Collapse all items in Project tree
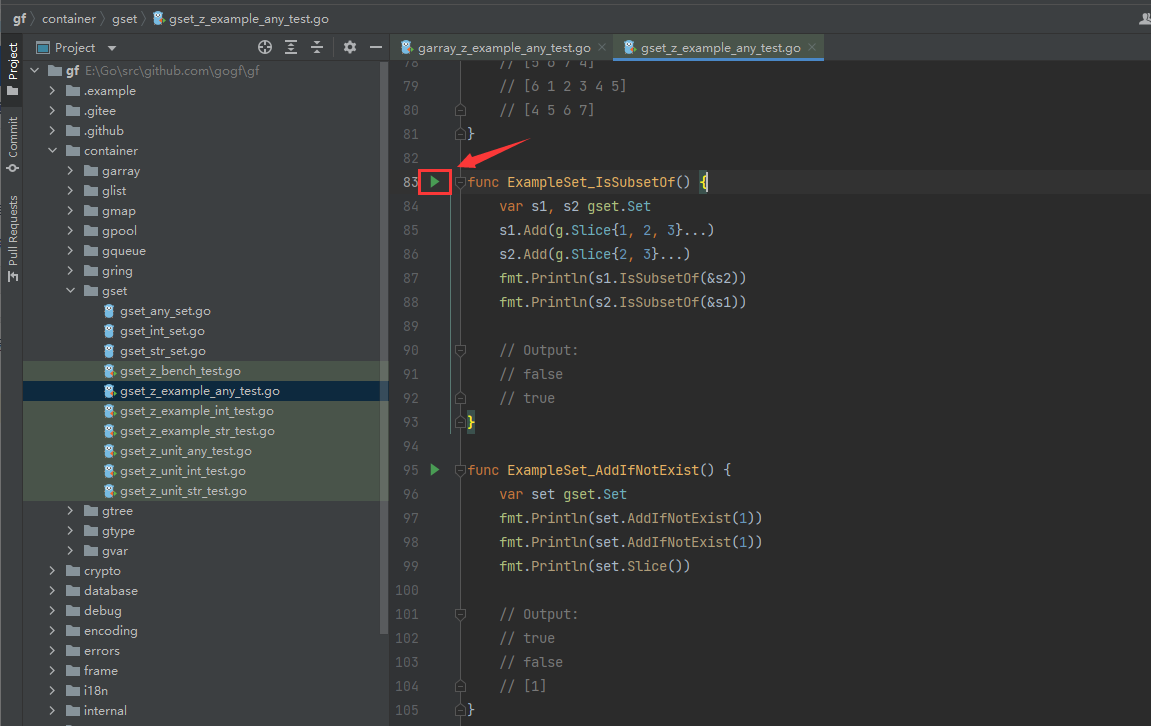 pos(317,47)
